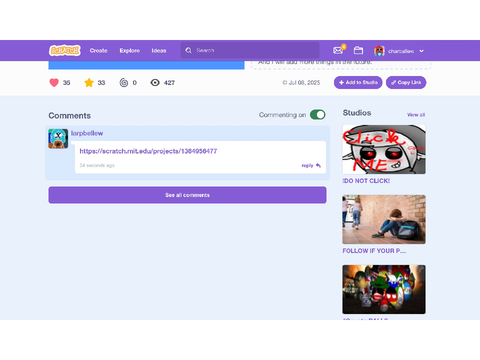The height and width of the screenshot is (360, 480).
Task: Open the My Stuff folder icon
Action: tap(358, 50)
